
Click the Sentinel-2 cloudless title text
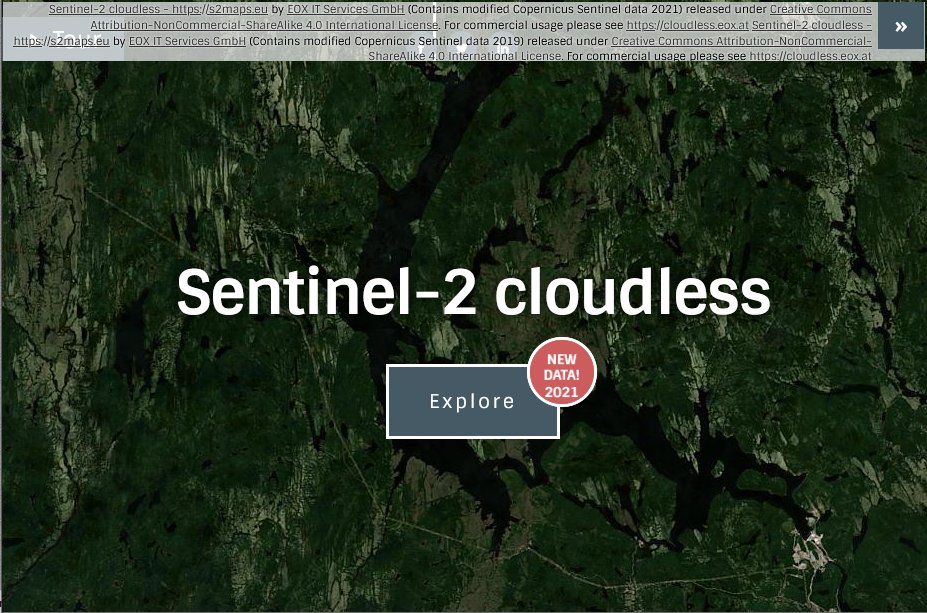tap(474, 292)
